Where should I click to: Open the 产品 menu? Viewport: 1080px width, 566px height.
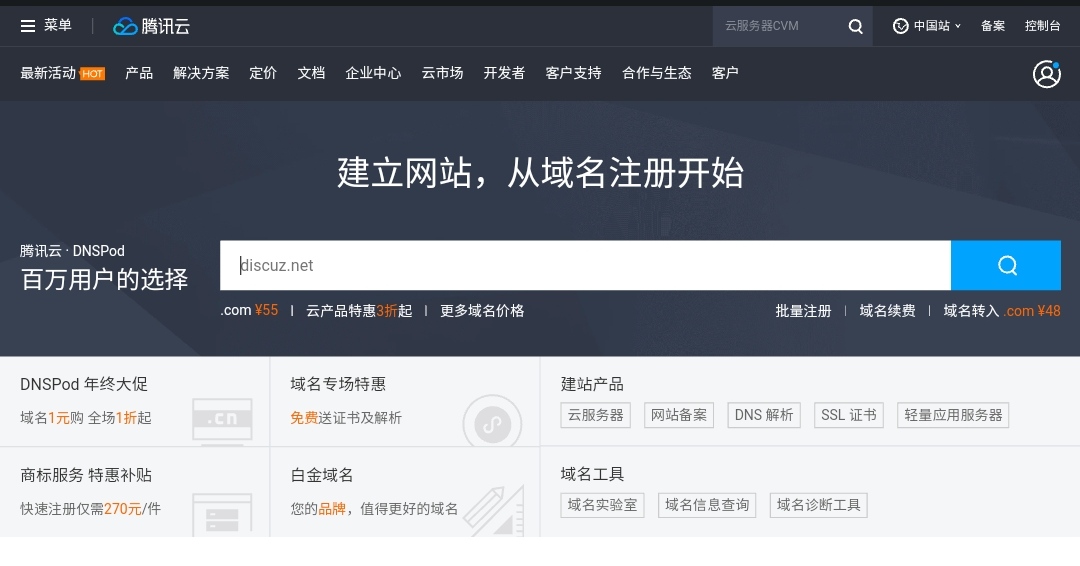tap(139, 73)
